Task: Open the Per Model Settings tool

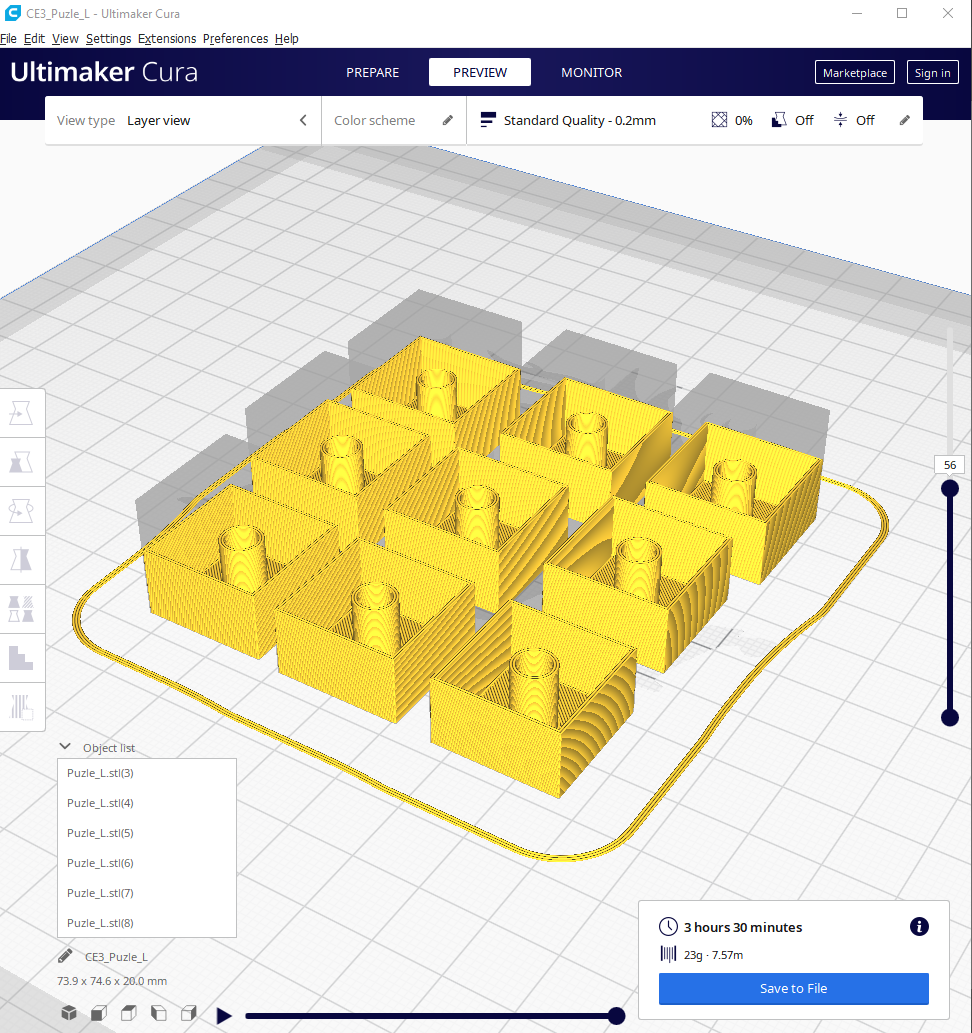Action: (21, 609)
